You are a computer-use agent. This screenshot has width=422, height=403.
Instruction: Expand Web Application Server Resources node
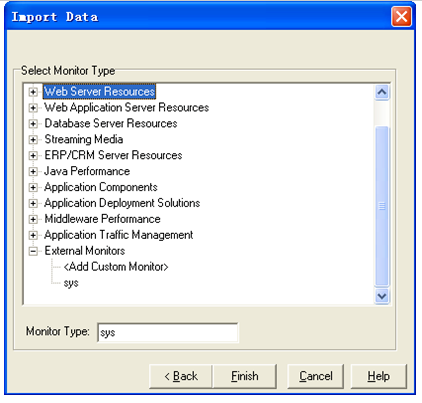tap(33, 108)
